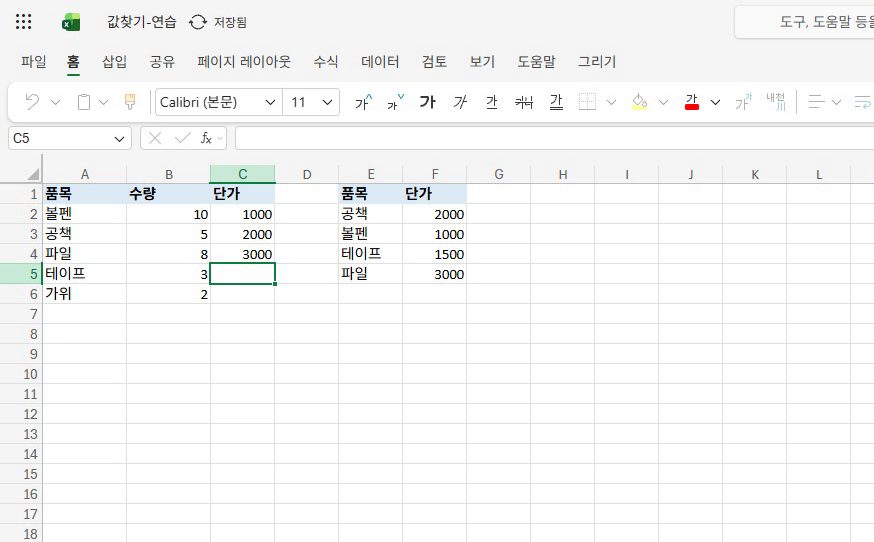The height and width of the screenshot is (542, 874).
Task: Select header cell F1 단가
Action: click(434, 194)
